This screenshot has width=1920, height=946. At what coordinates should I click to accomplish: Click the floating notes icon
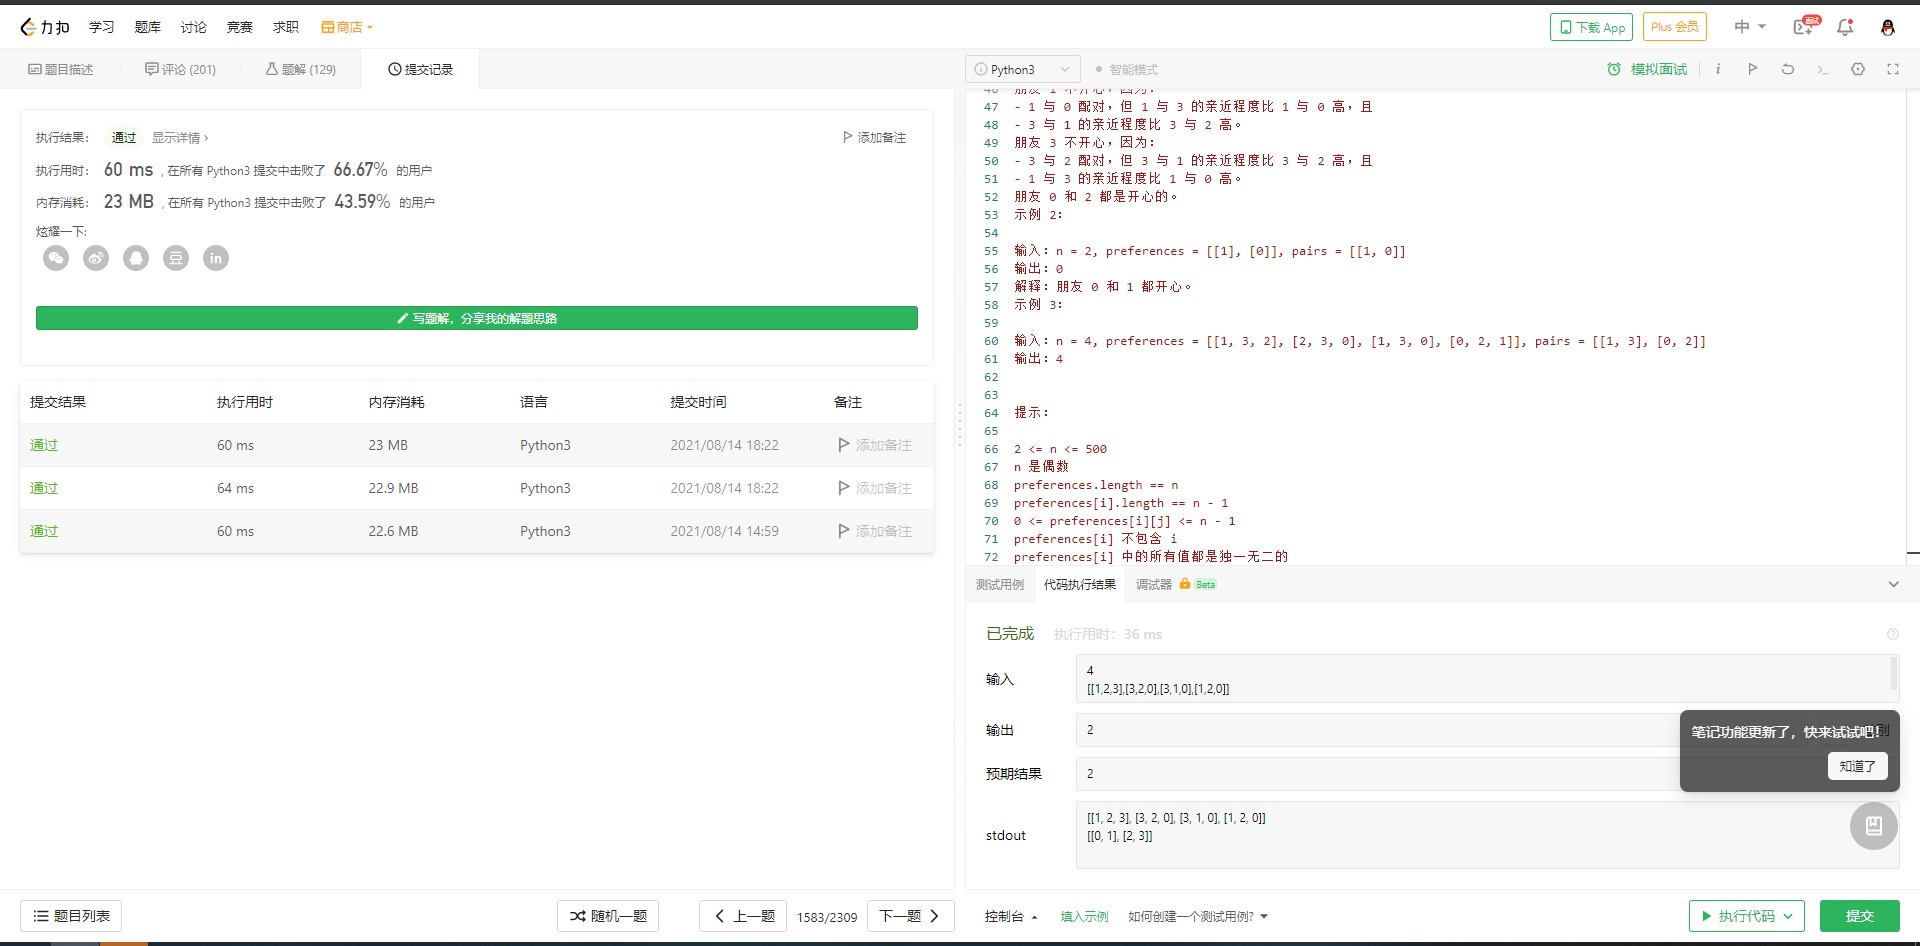pyautogui.click(x=1874, y=826)
